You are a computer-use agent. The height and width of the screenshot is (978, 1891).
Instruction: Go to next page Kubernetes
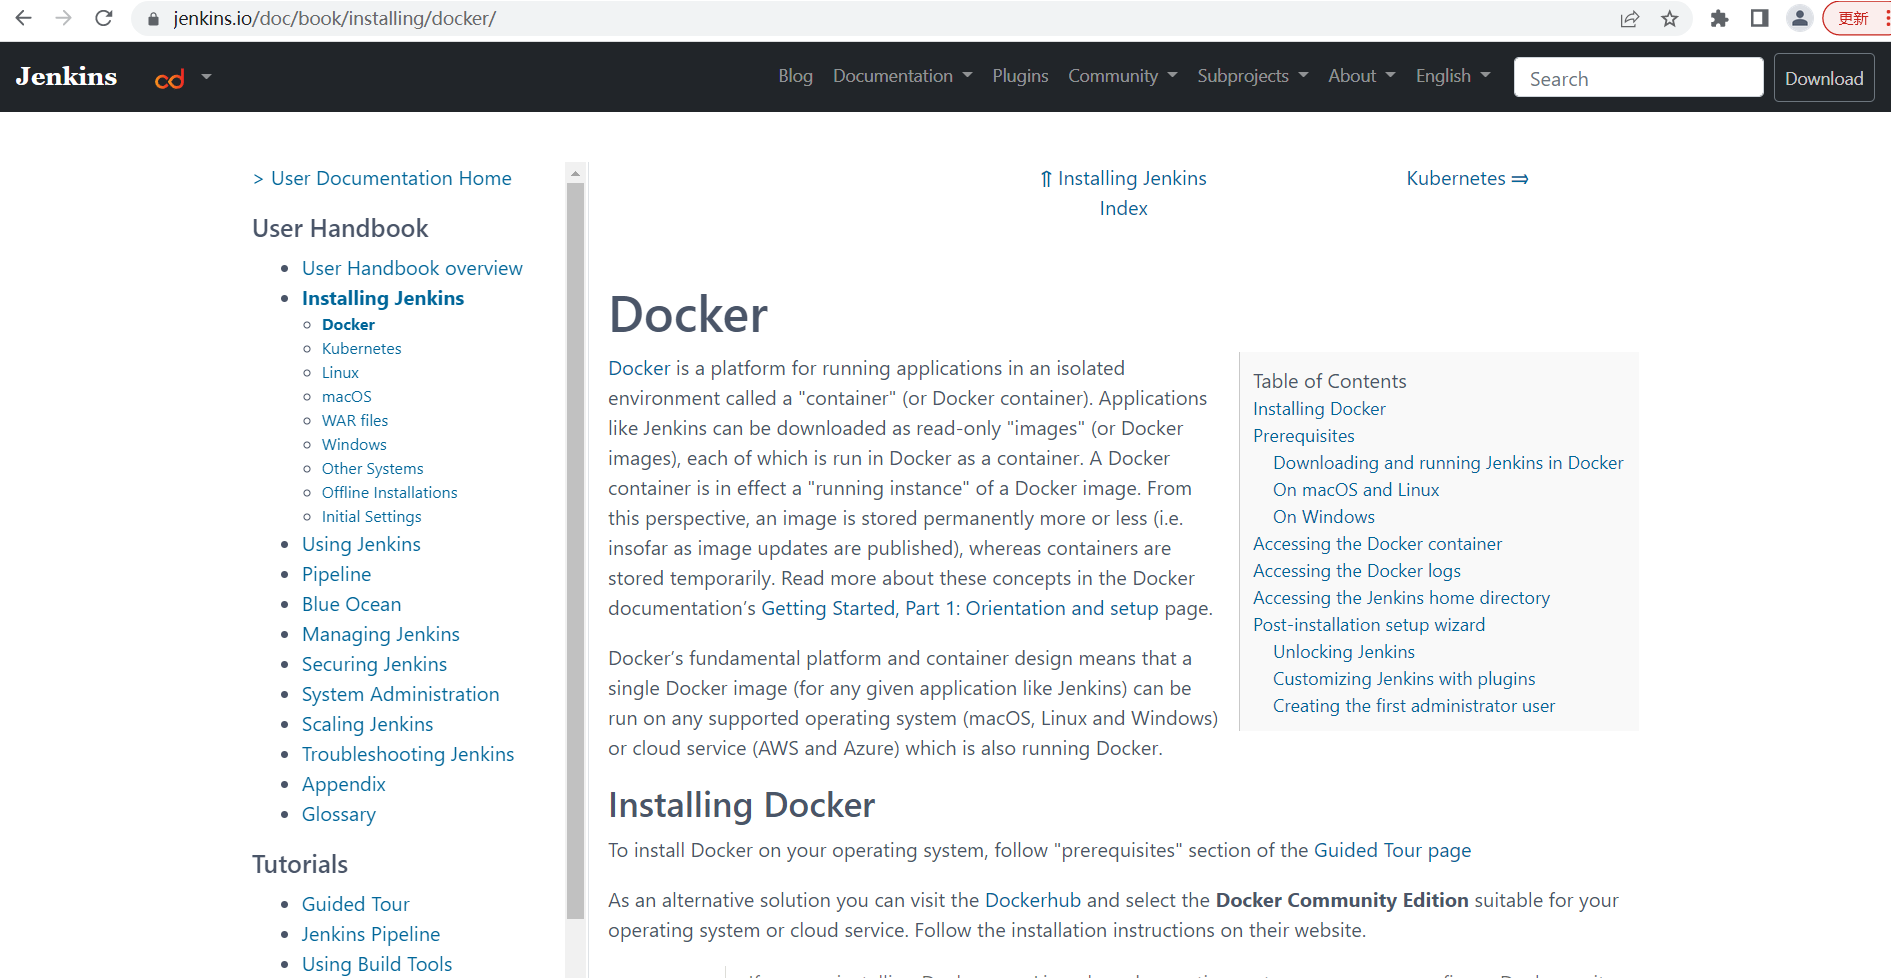click(x=1467, y=178)
